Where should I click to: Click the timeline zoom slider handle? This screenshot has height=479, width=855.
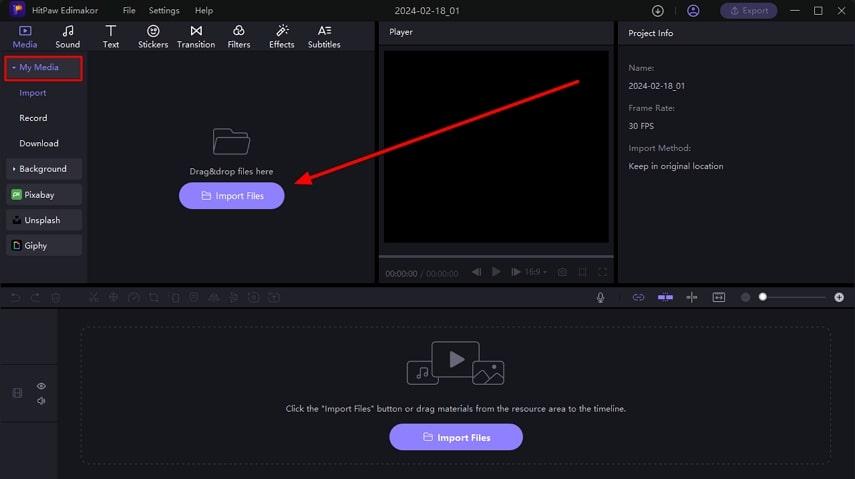(x=763, y=297)
